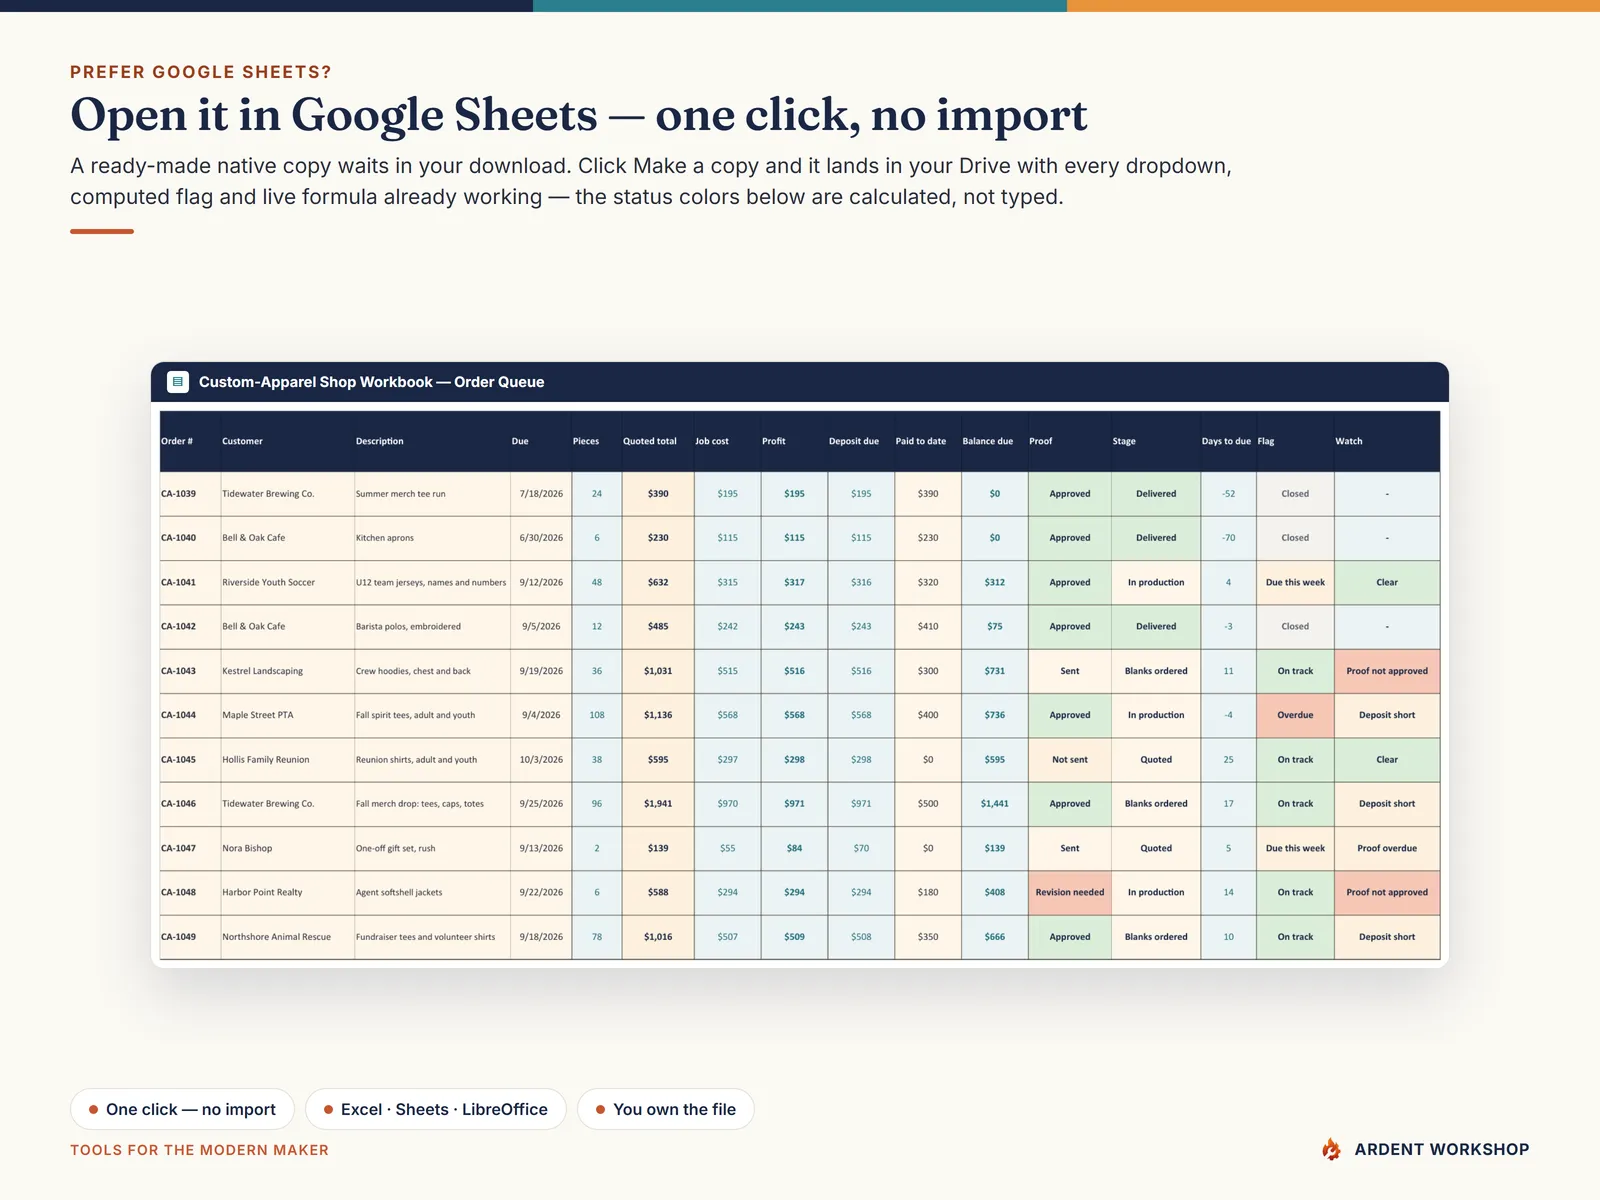
Task: Click quoted total $1,941
Action: [x=658, y=804]
